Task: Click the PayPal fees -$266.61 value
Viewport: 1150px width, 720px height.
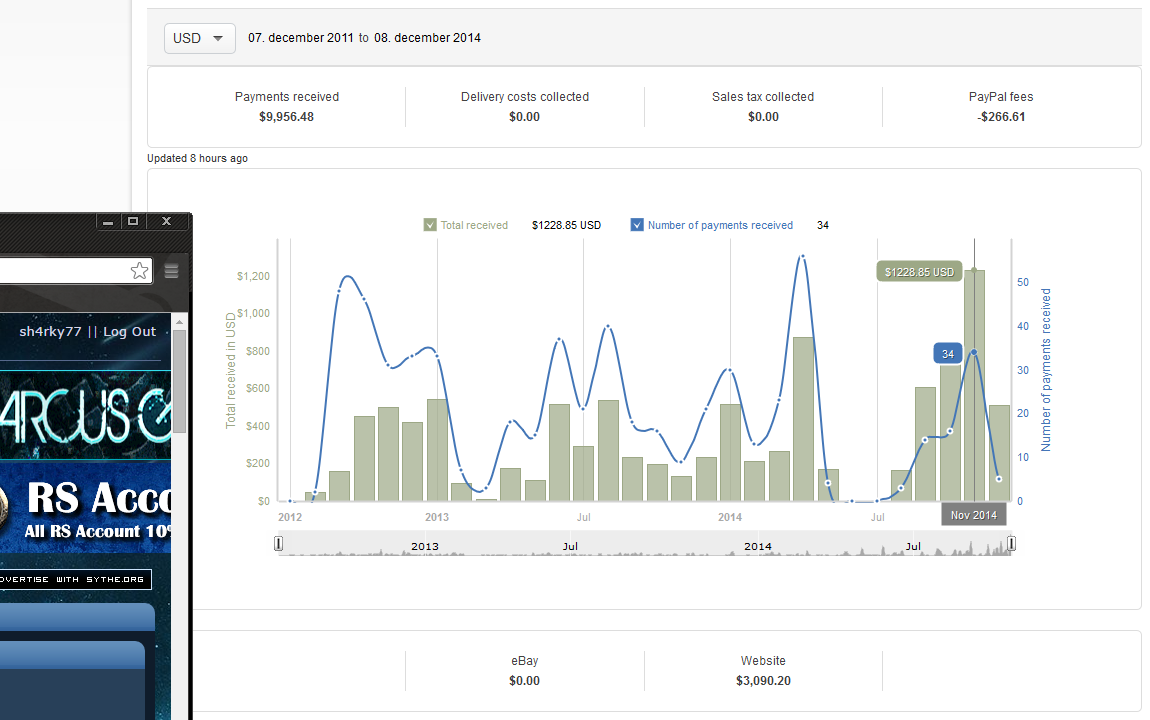Action: tap(1001, 117)
